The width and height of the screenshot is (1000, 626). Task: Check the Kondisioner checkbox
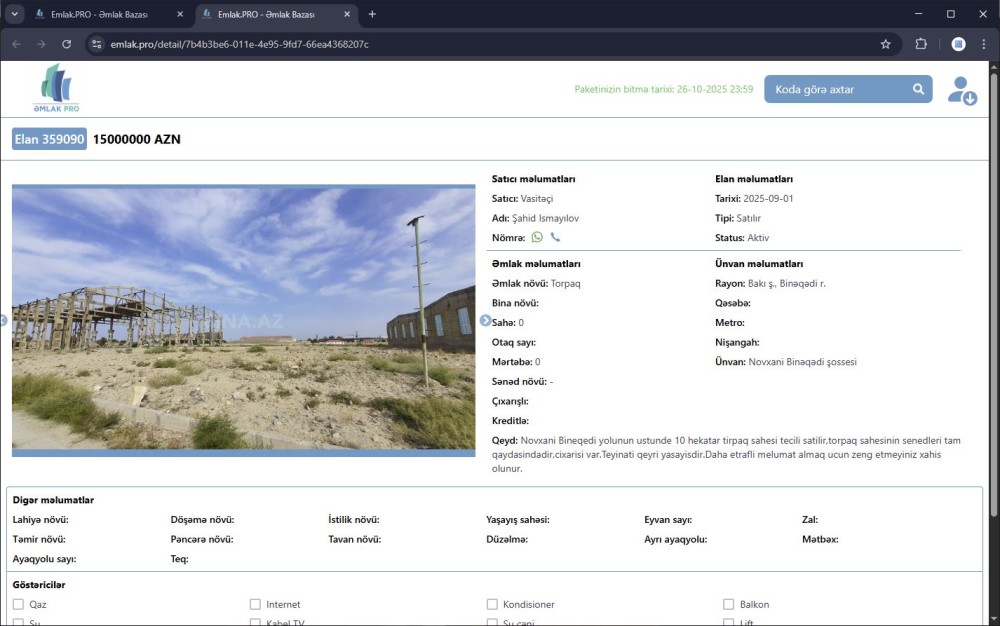(x=492, y=604)
